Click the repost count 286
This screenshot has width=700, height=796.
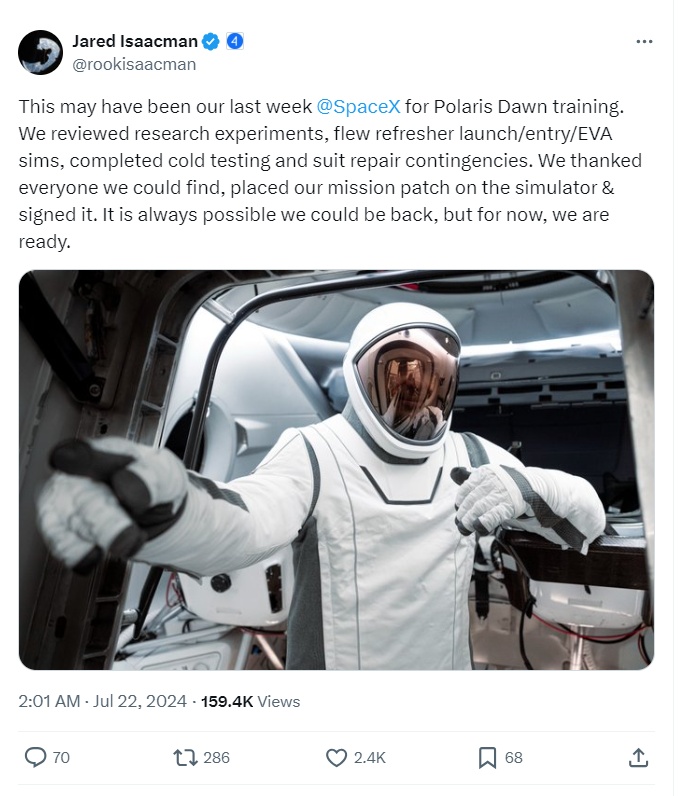pyautogui.click(x=216, y=758)
